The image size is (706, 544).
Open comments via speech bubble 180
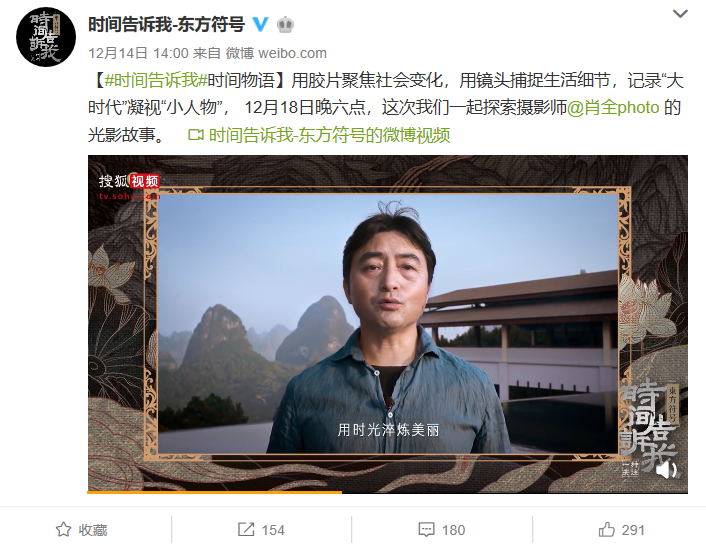442,530
